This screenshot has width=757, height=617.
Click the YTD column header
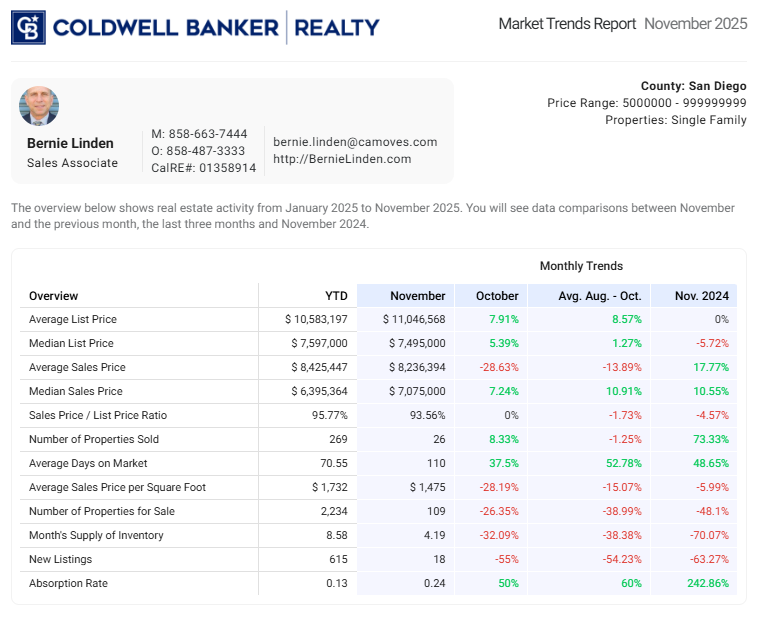point(336,296)
